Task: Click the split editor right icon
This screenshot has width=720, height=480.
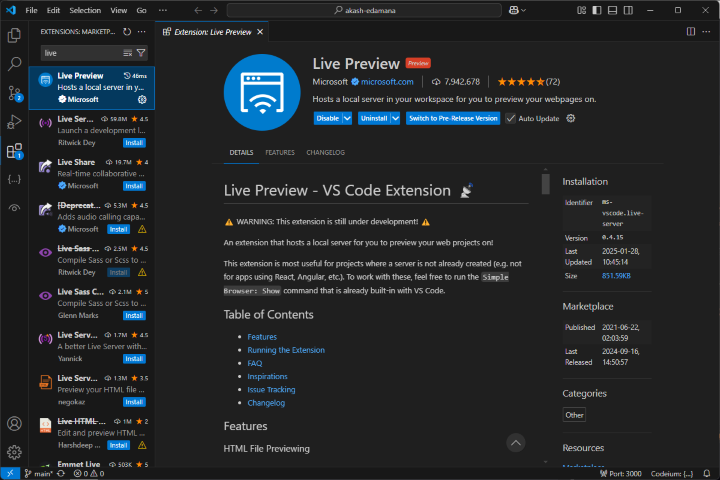Action: (691, 31)
